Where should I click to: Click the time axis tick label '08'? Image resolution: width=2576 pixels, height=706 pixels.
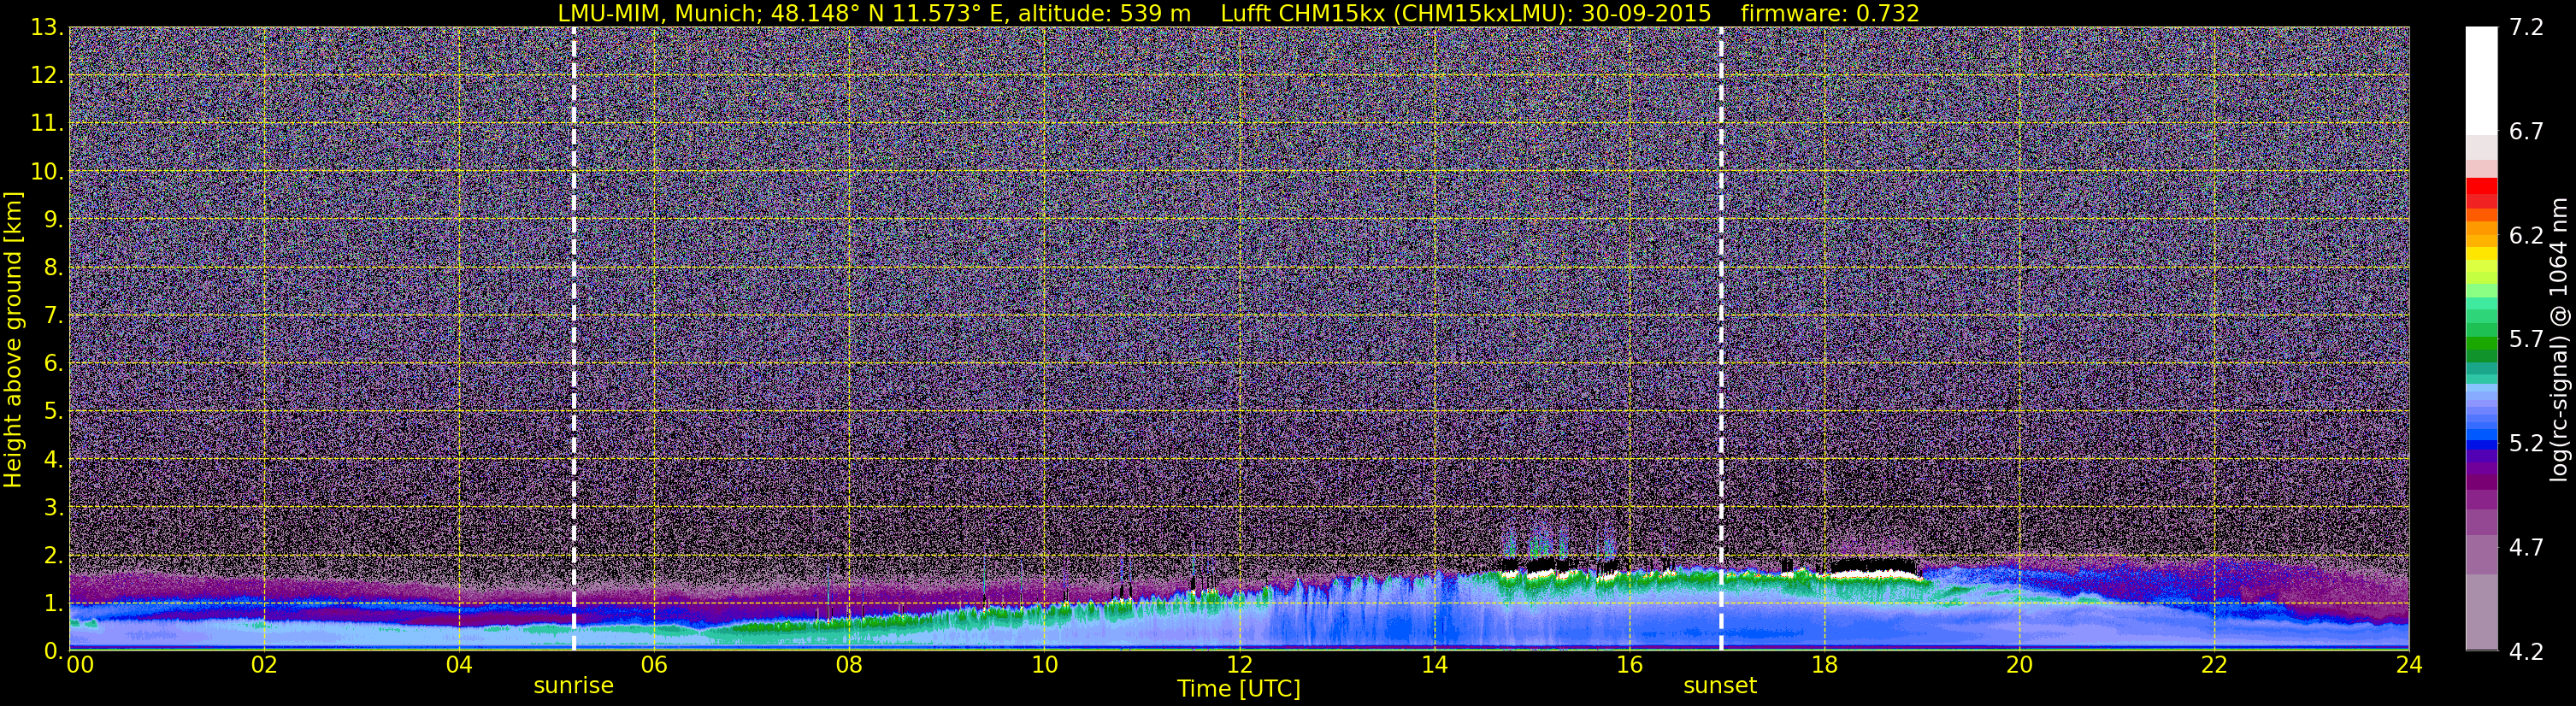(849, 666)
